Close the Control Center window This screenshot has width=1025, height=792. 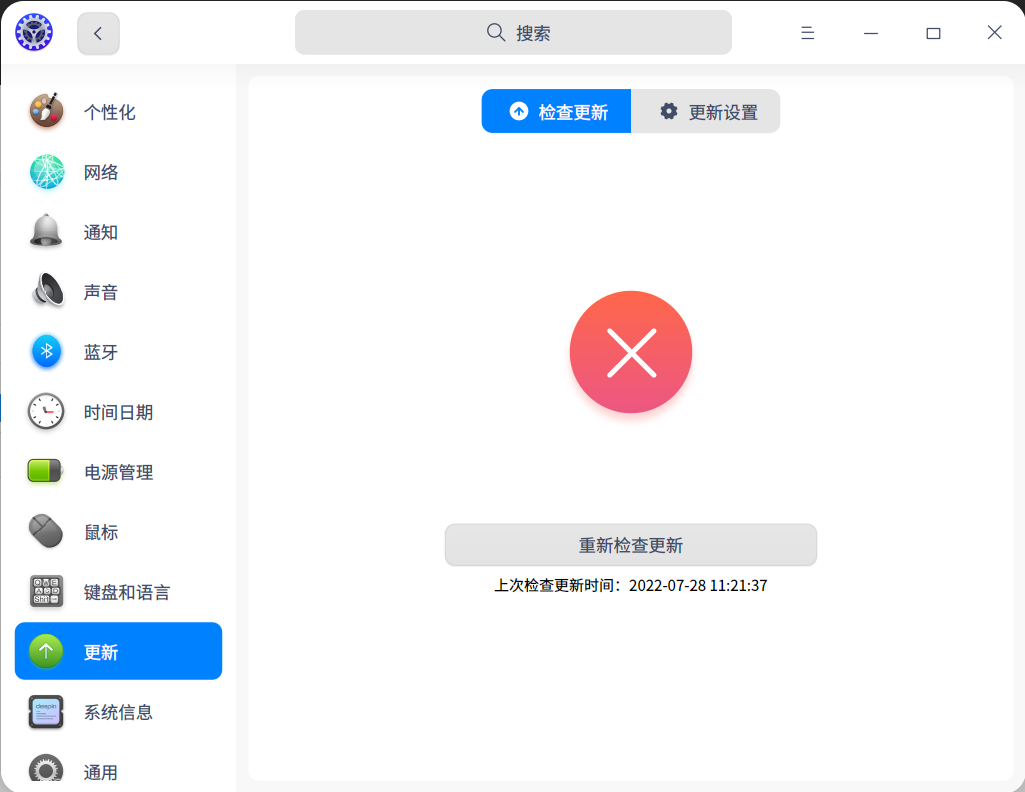[994, 33]
